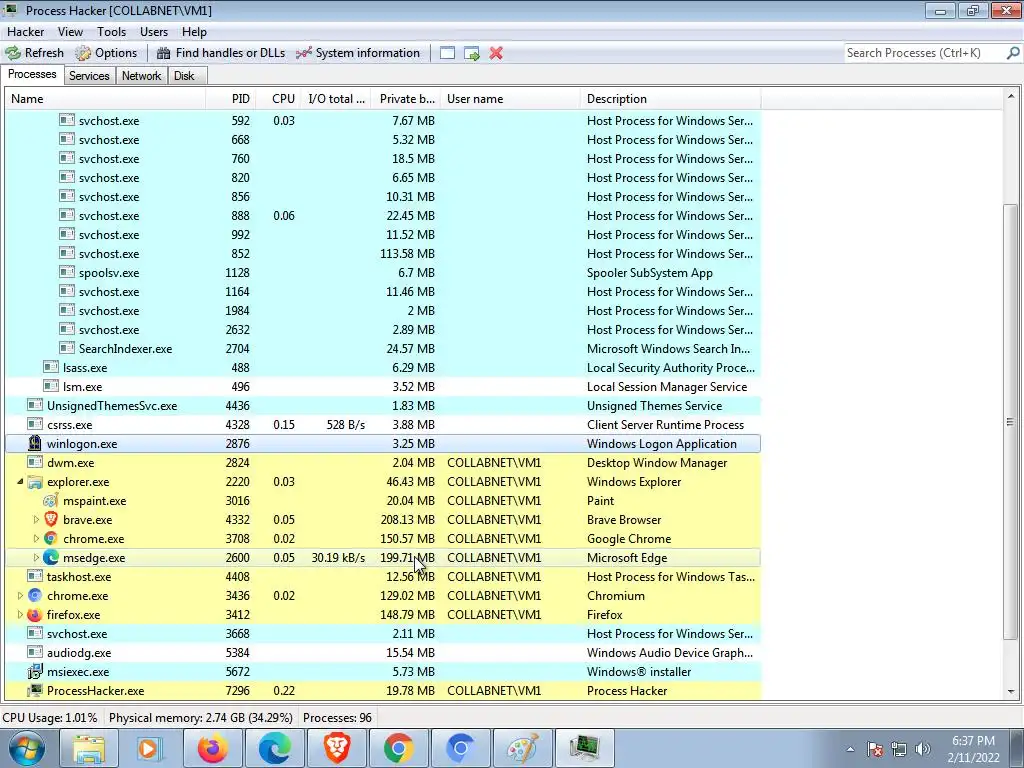
Task: Click the Refresh toolbar button
Action: click(x=35, y=53)
